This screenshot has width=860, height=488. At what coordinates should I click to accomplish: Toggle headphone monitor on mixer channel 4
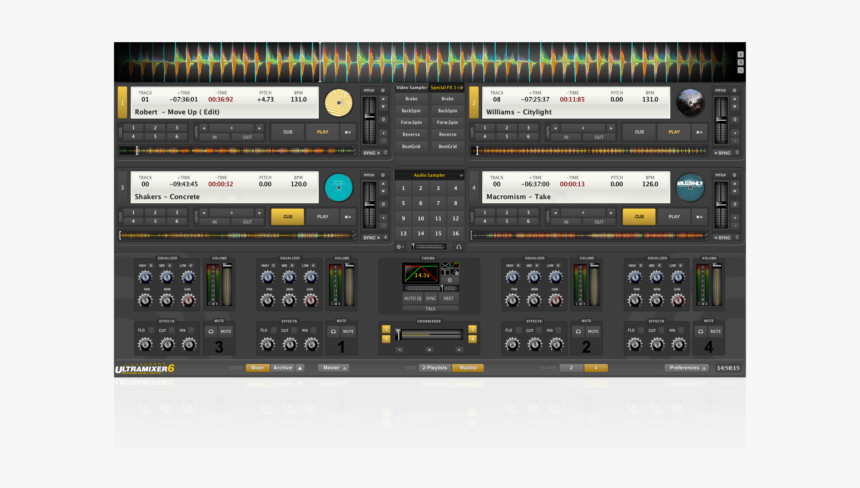[700, 331]
